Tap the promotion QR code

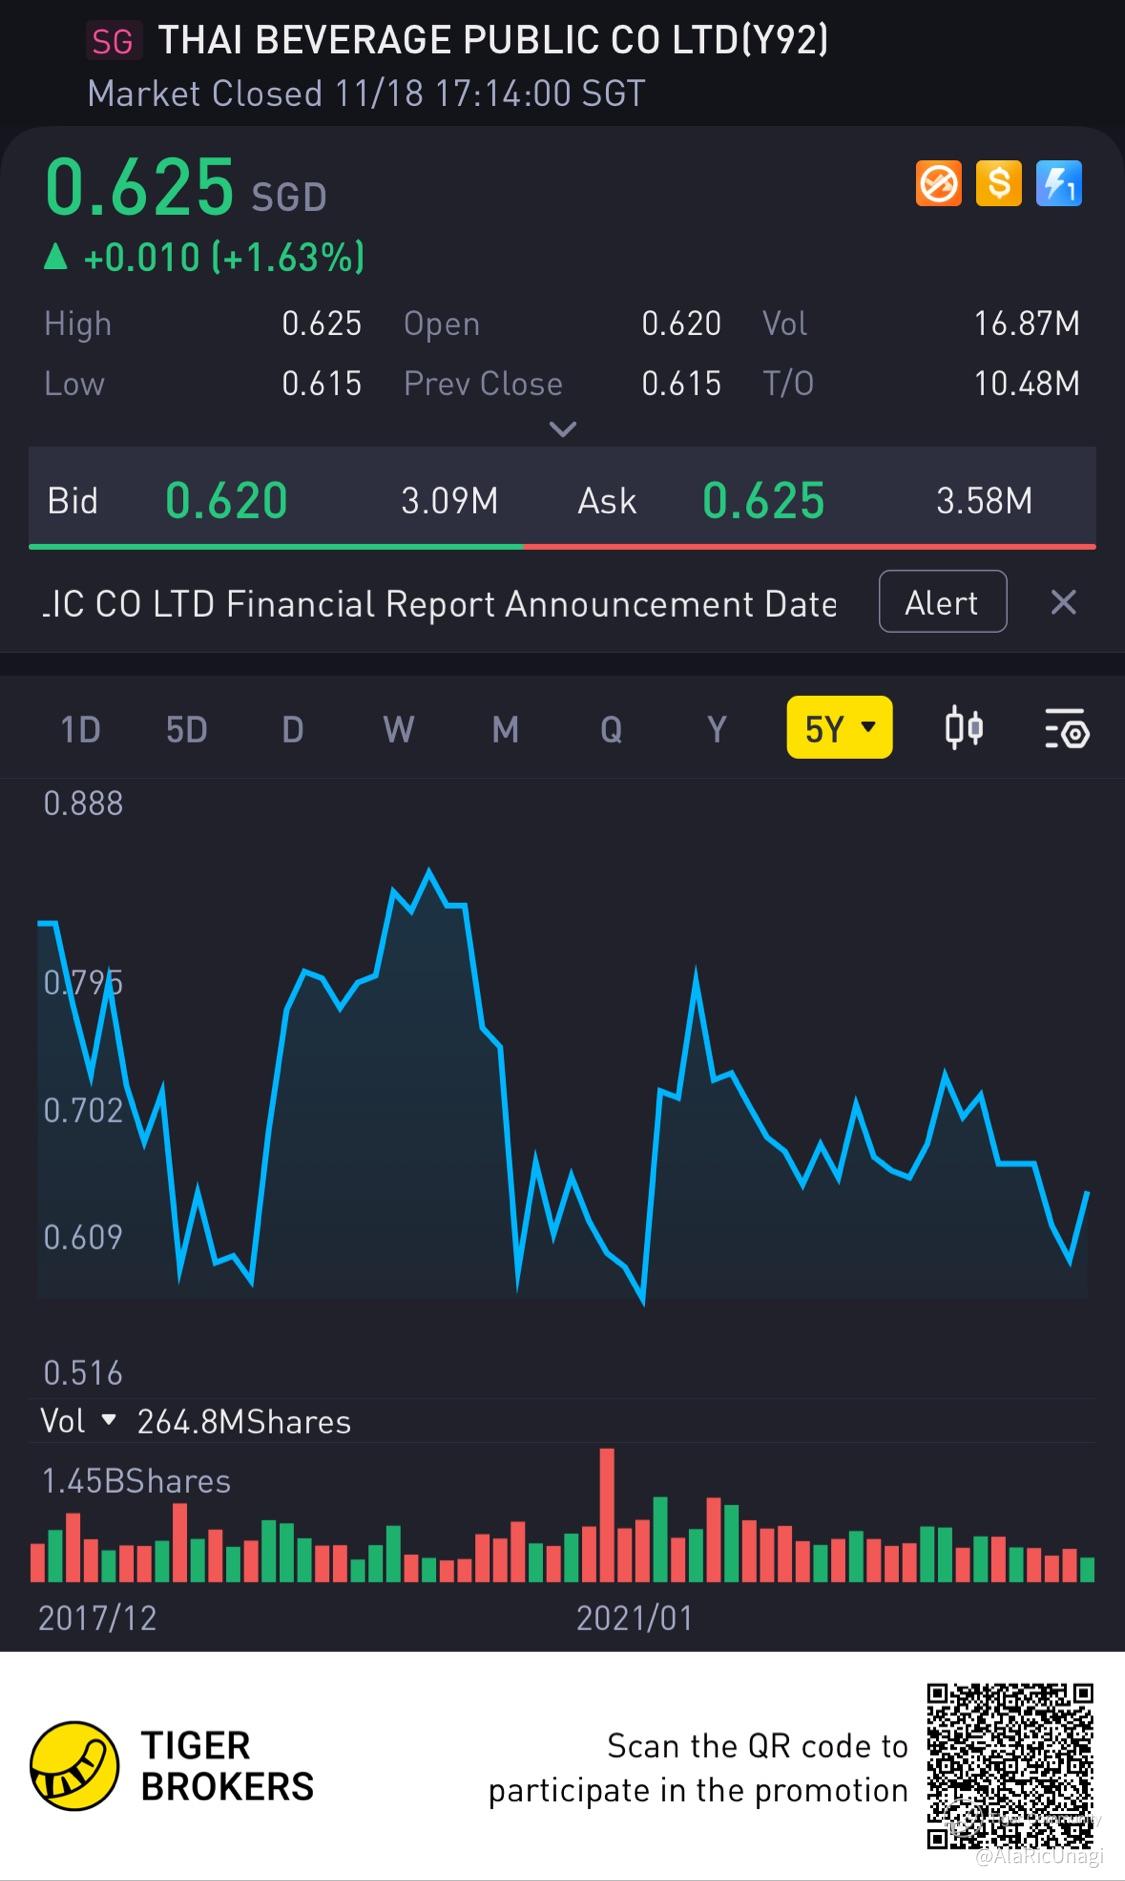coord(1010,1766)
